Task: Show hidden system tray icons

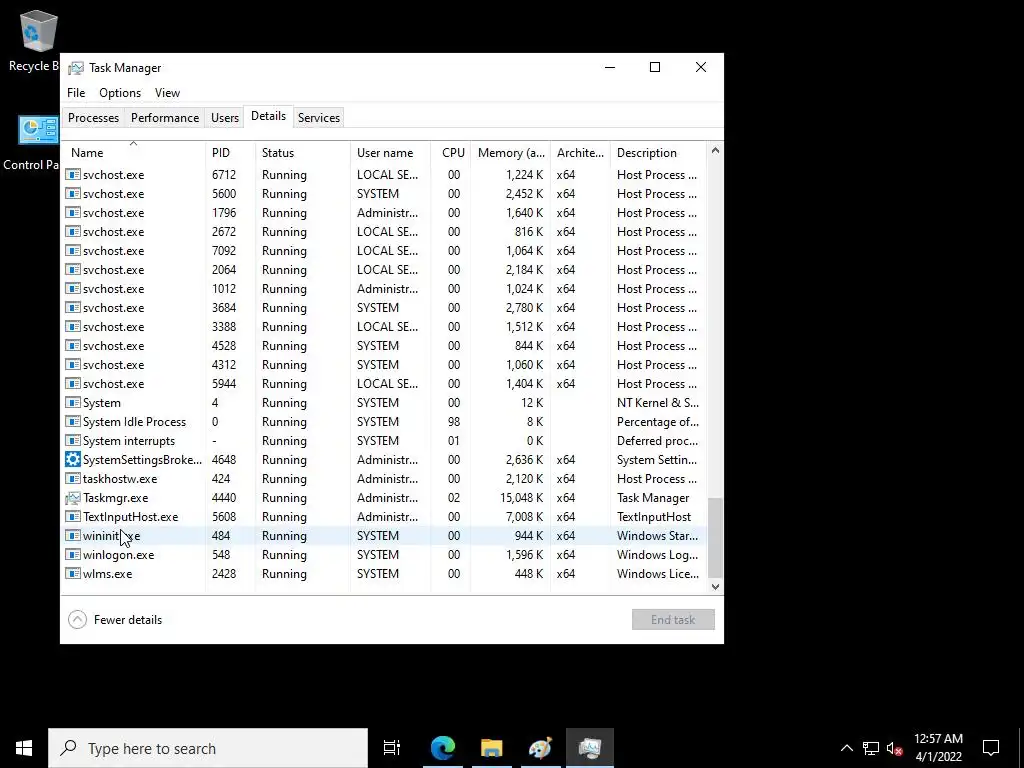Action: [x=846, y=748]
